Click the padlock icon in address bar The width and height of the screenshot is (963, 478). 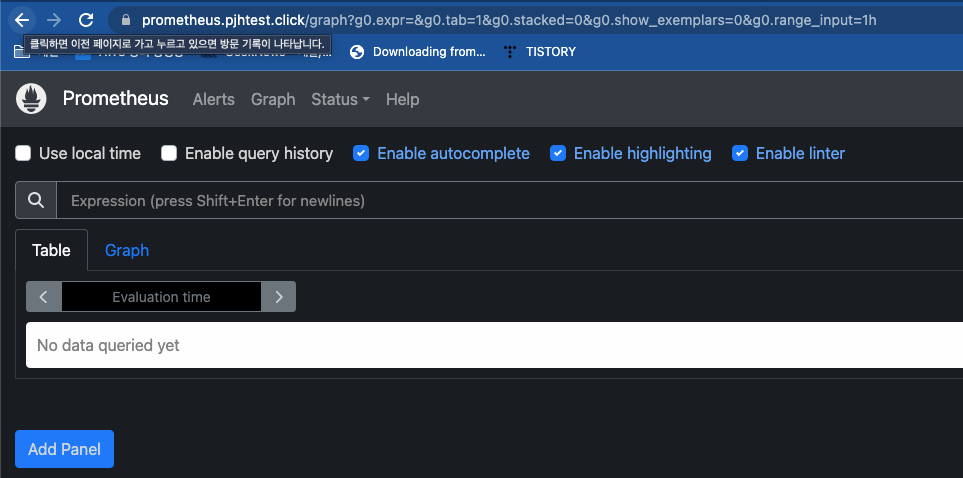click(x=127, y=20)
